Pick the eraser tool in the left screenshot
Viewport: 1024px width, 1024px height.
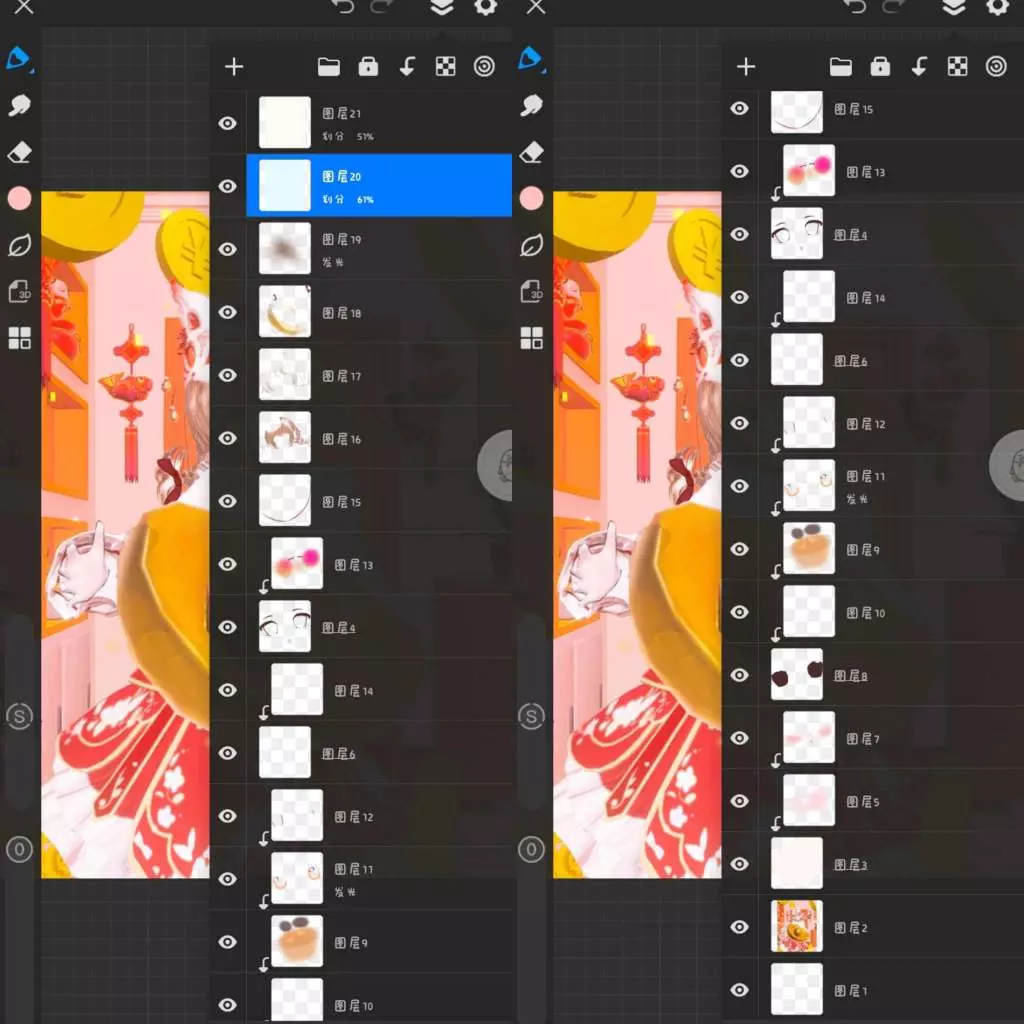[19, 152]
